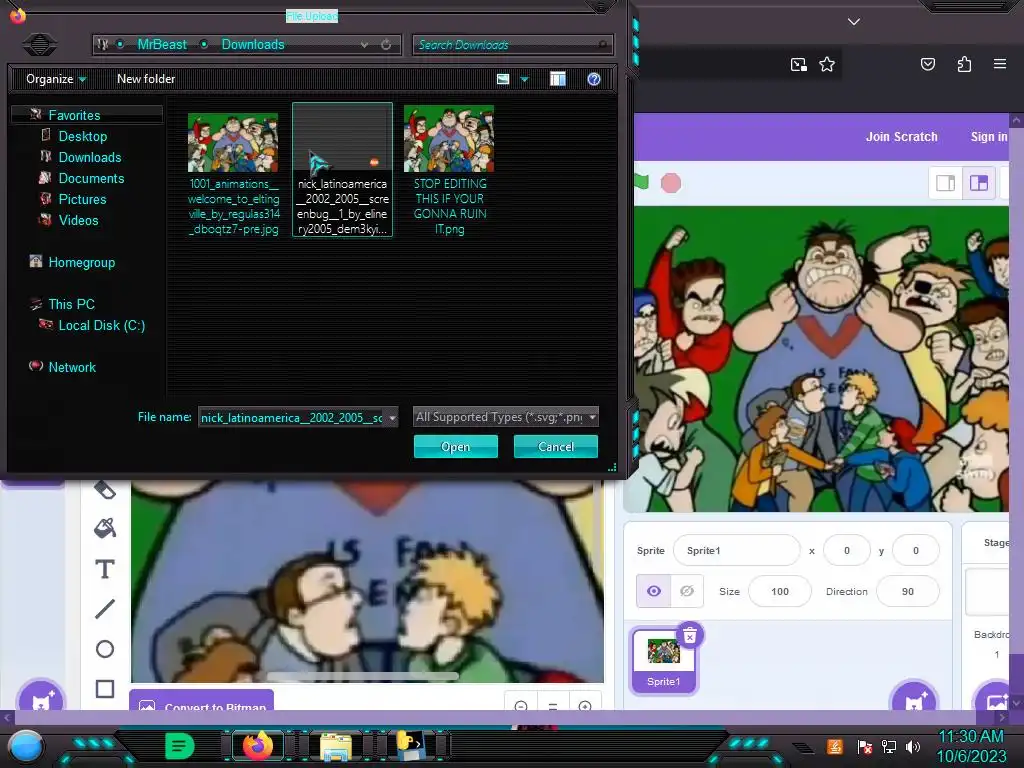This screenshot has width=1024, height=768.
Task: Click the Search Downloads field
Action: (x=513, y=44)
